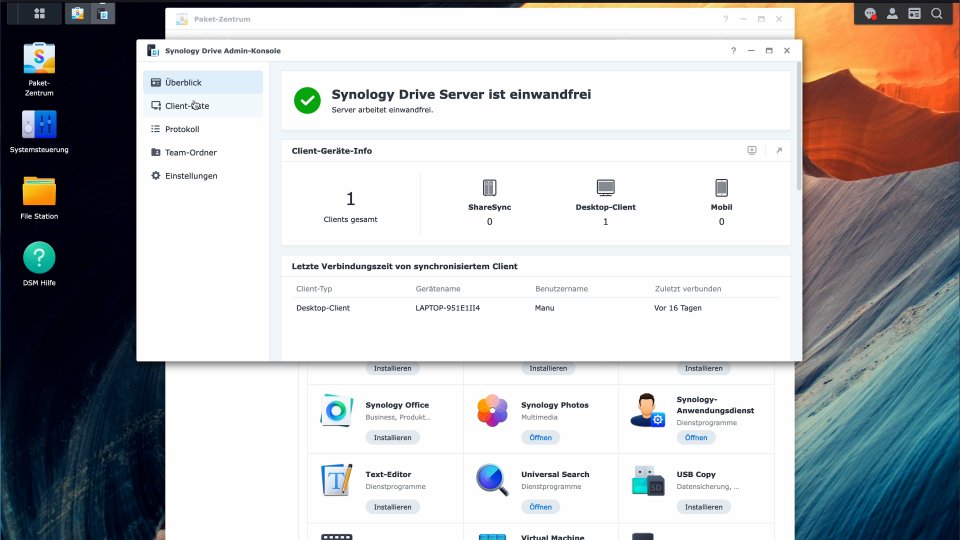Screen dimensions: 960x540
Task: Click the Mobil phone icon
Action: click(721, 187)
